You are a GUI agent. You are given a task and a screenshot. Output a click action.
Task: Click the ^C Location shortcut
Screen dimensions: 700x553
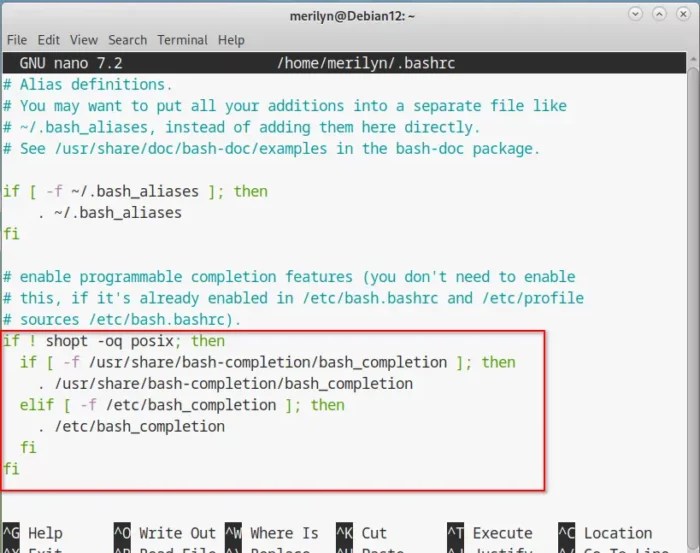(605, 533)
